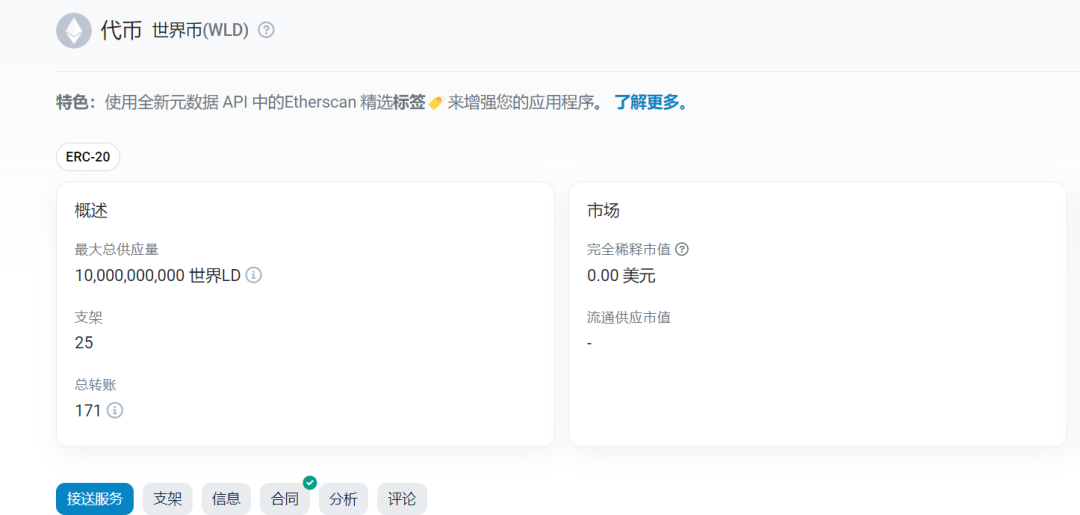Switch to the 支架 tab

click(x=167, y=499)
